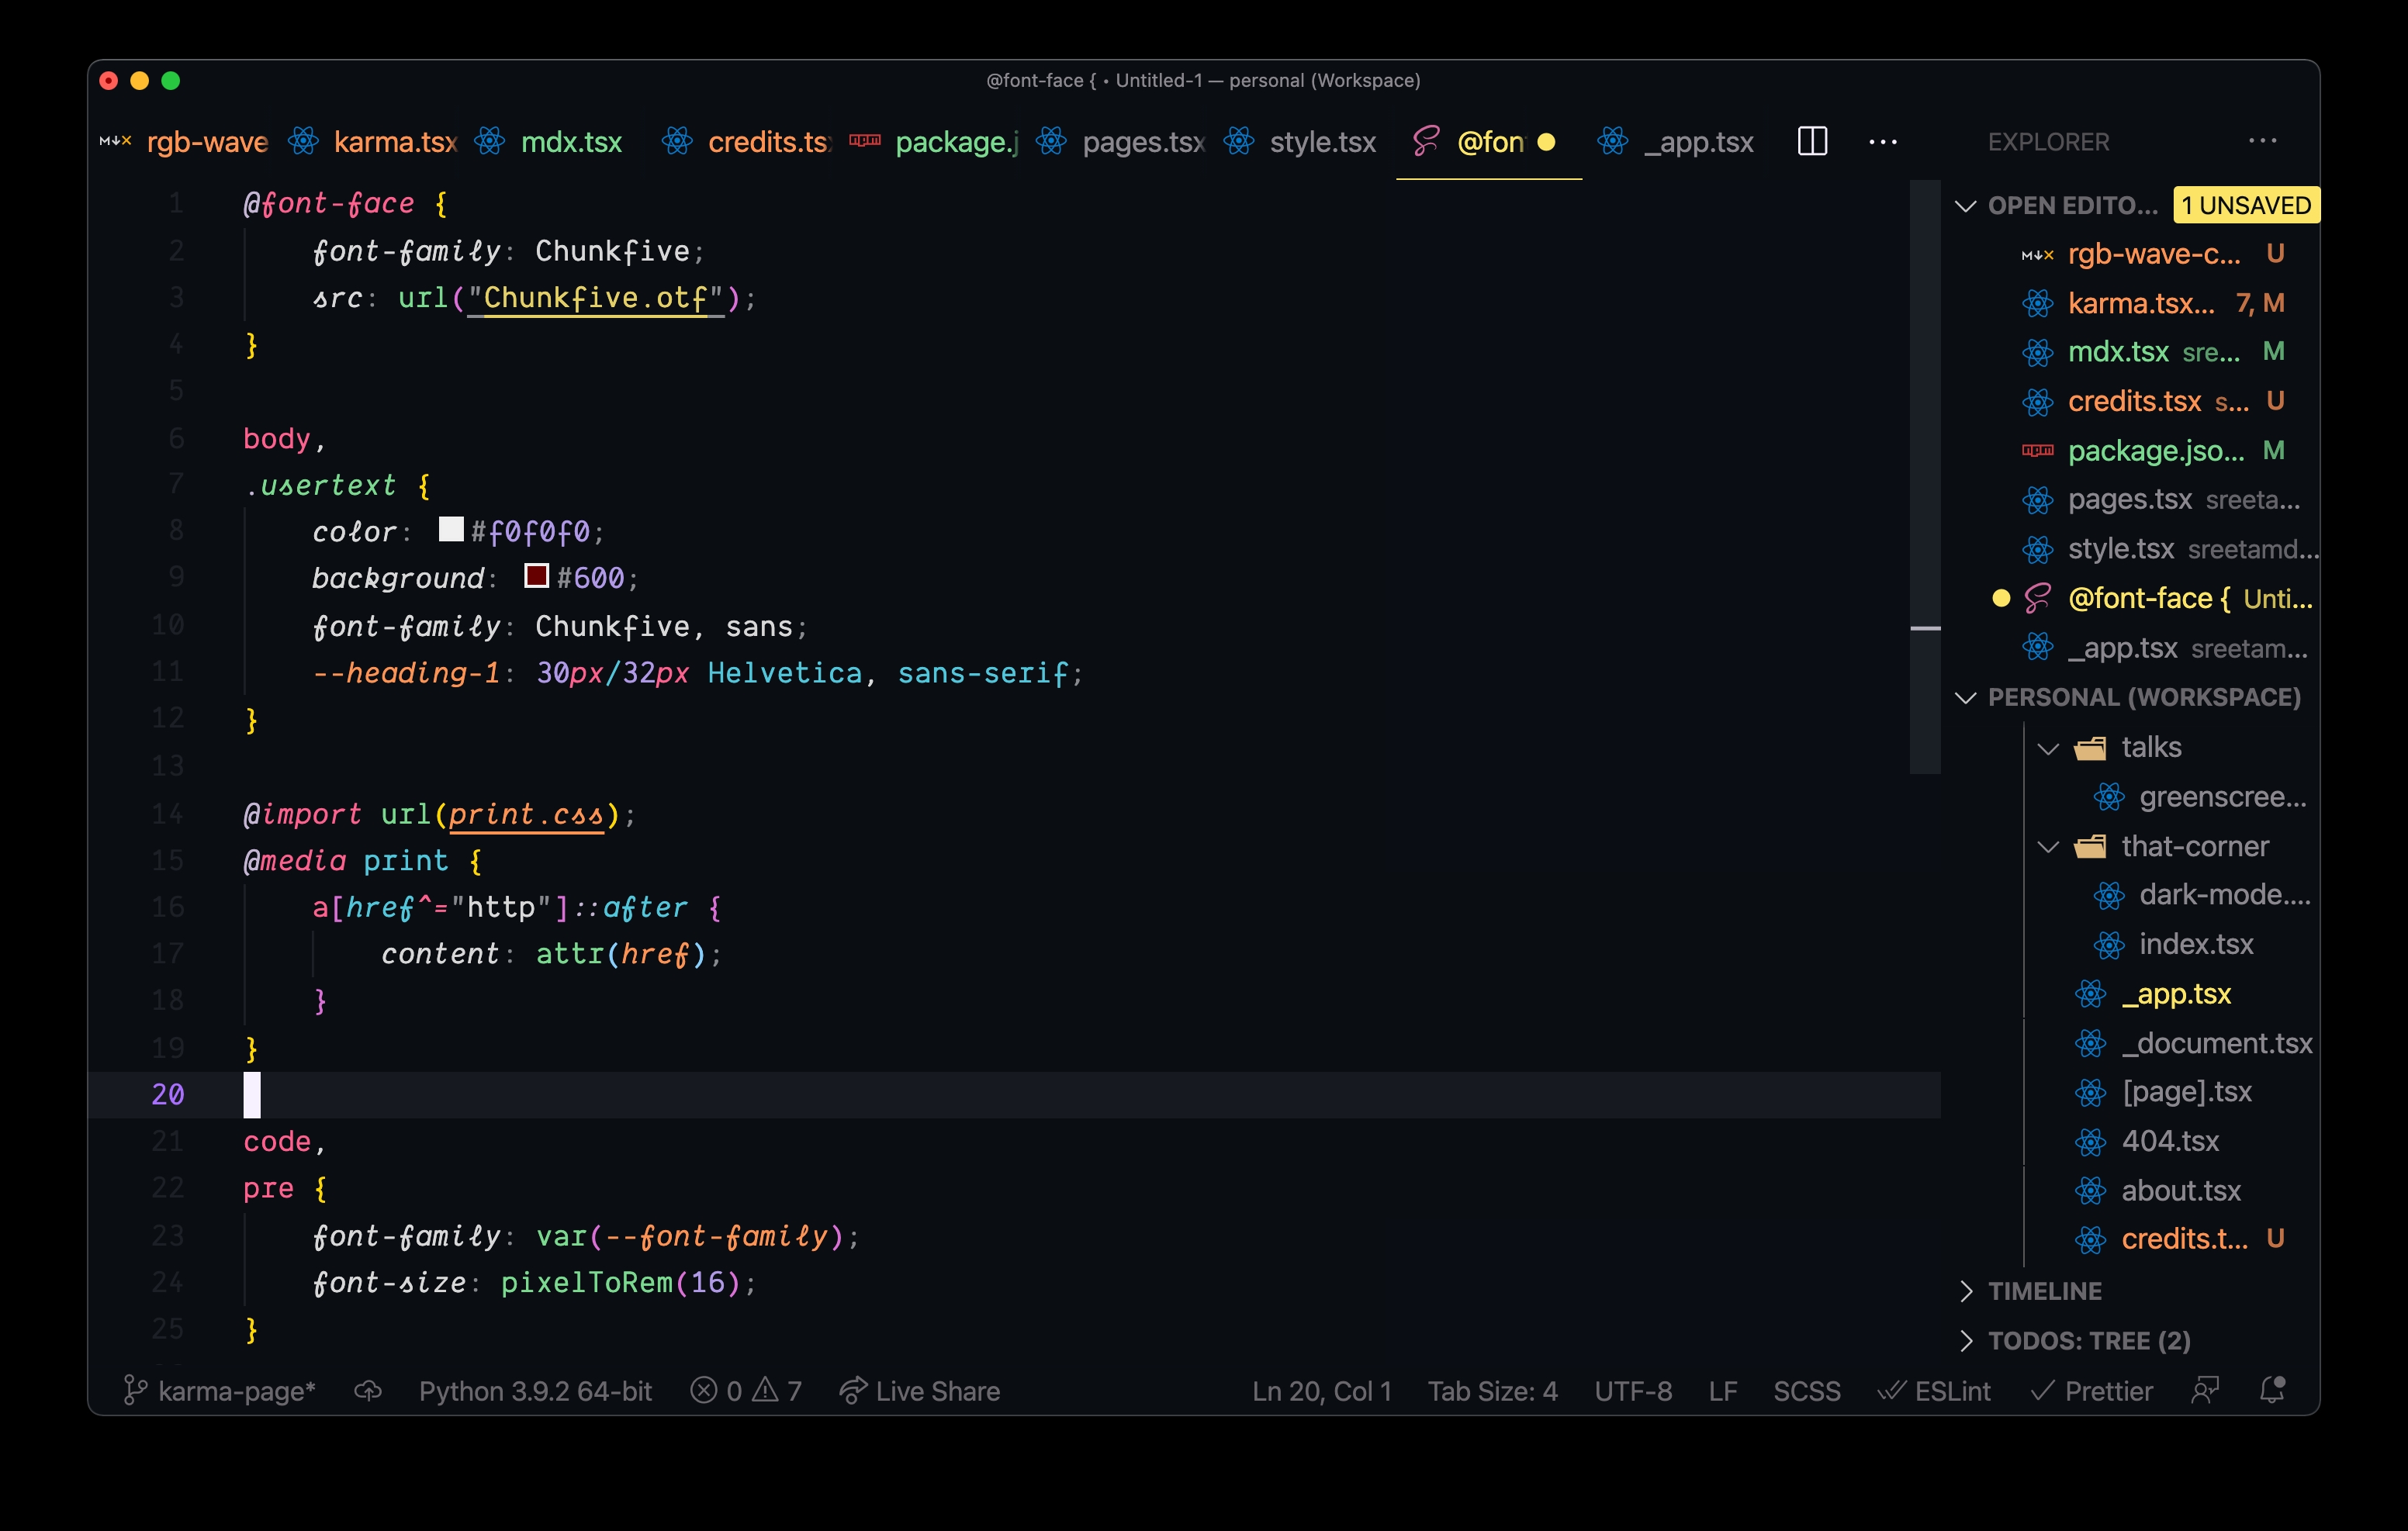Switch to the credits.tsx tab
This screenshot has width=2408, height=1531.
point(745,142)
